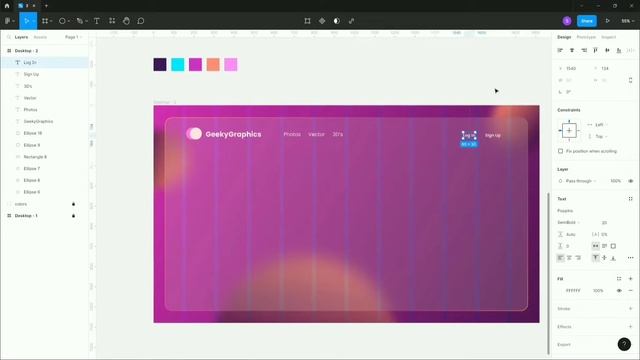
Task: Click the Share button
Action: 587,21
